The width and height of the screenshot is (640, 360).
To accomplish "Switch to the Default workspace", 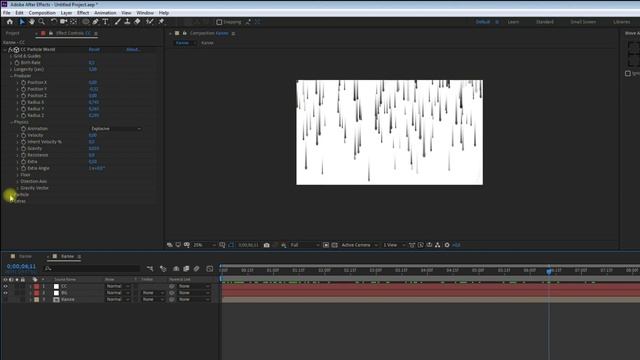I will 483,22.
